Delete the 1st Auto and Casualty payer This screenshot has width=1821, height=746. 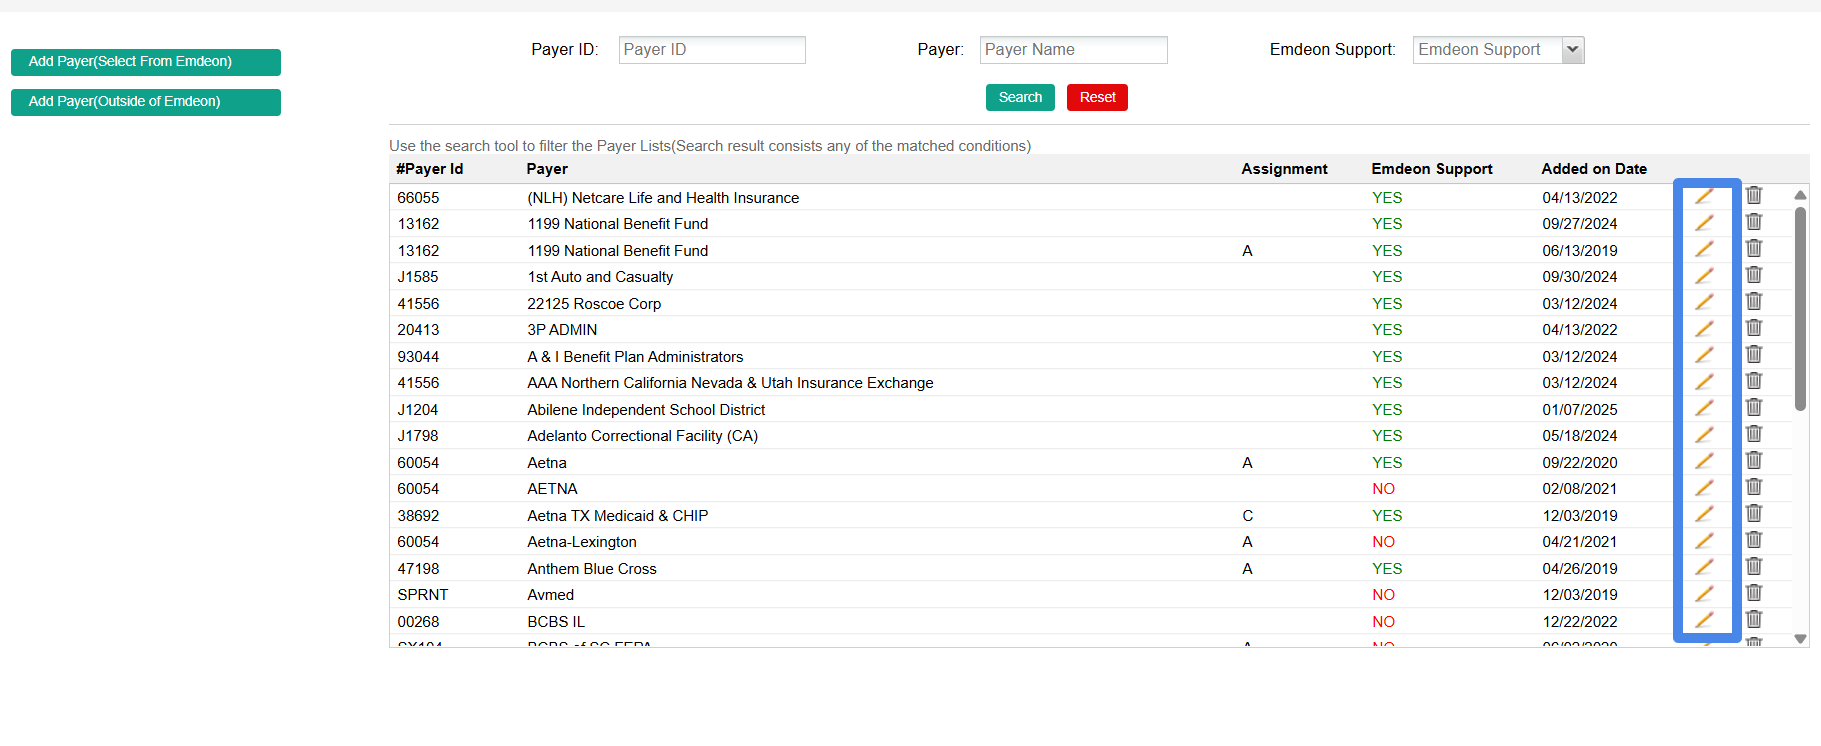pyautogui.click(x=1754, y=275)
